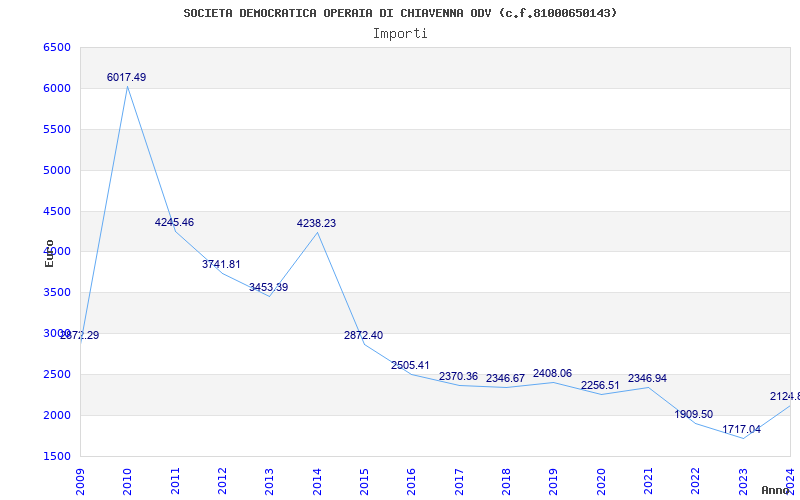Image resolution: width=800 pixels, height=500 pixels.
Task: Click the y-axis label 3500
Action: (57, 292)
